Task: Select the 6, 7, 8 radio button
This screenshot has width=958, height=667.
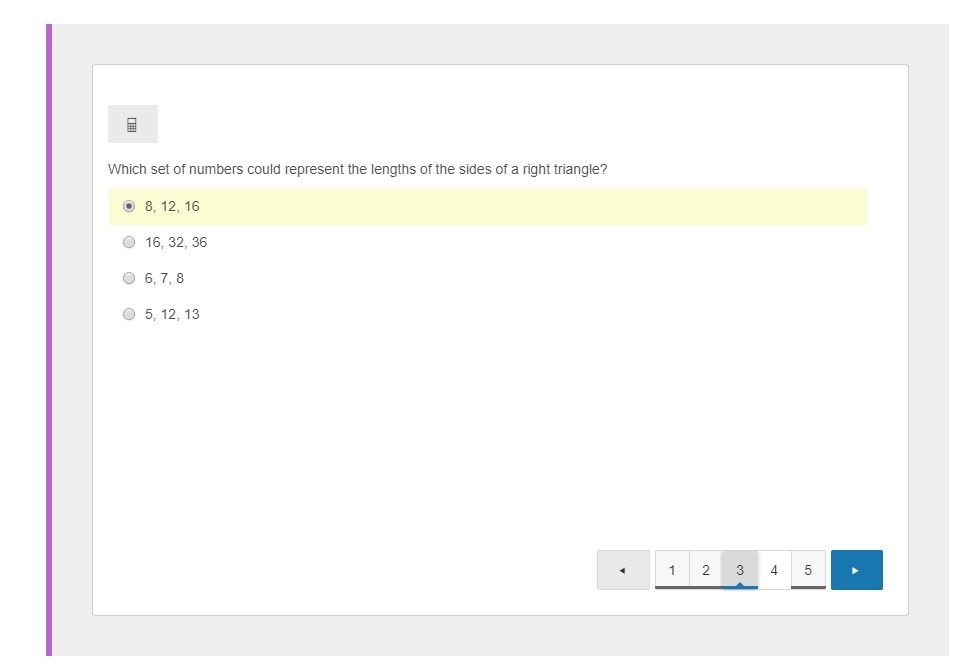Action: pyautogui.click(x=129, y=278)
